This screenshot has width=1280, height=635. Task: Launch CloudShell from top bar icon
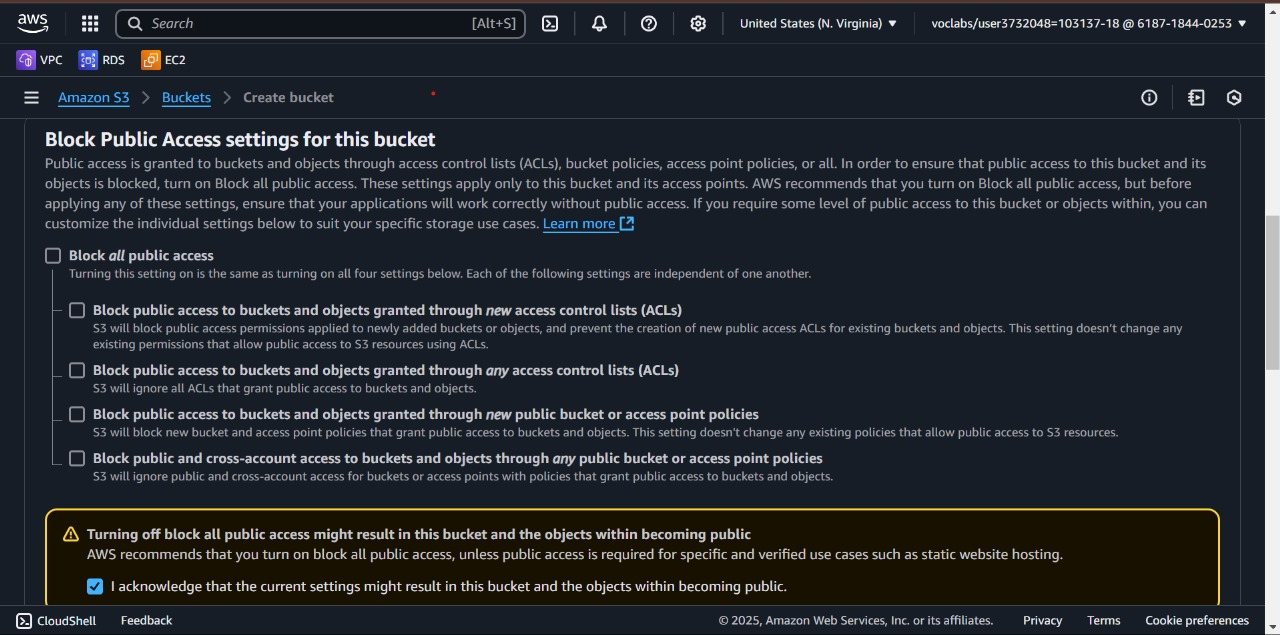[550, 24]
